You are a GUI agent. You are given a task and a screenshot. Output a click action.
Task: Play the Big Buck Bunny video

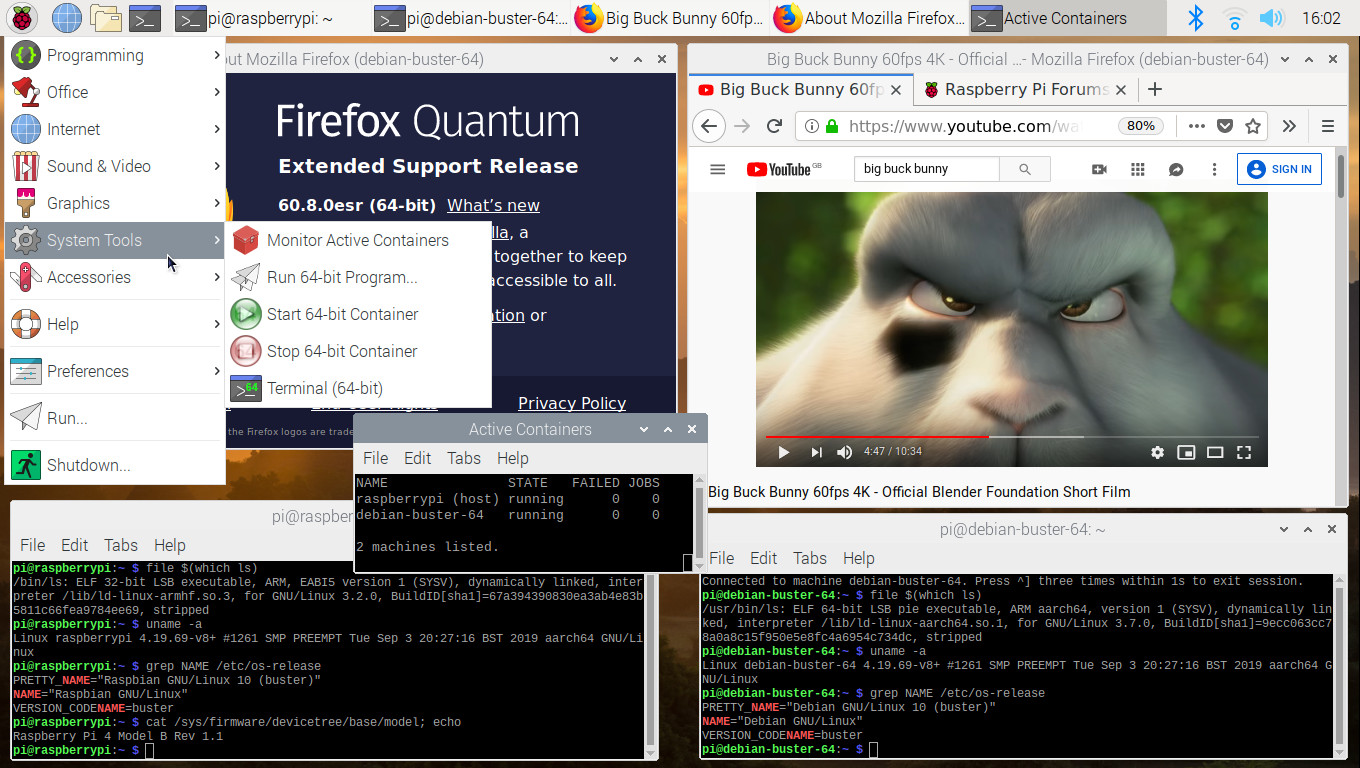click(783, 452)
